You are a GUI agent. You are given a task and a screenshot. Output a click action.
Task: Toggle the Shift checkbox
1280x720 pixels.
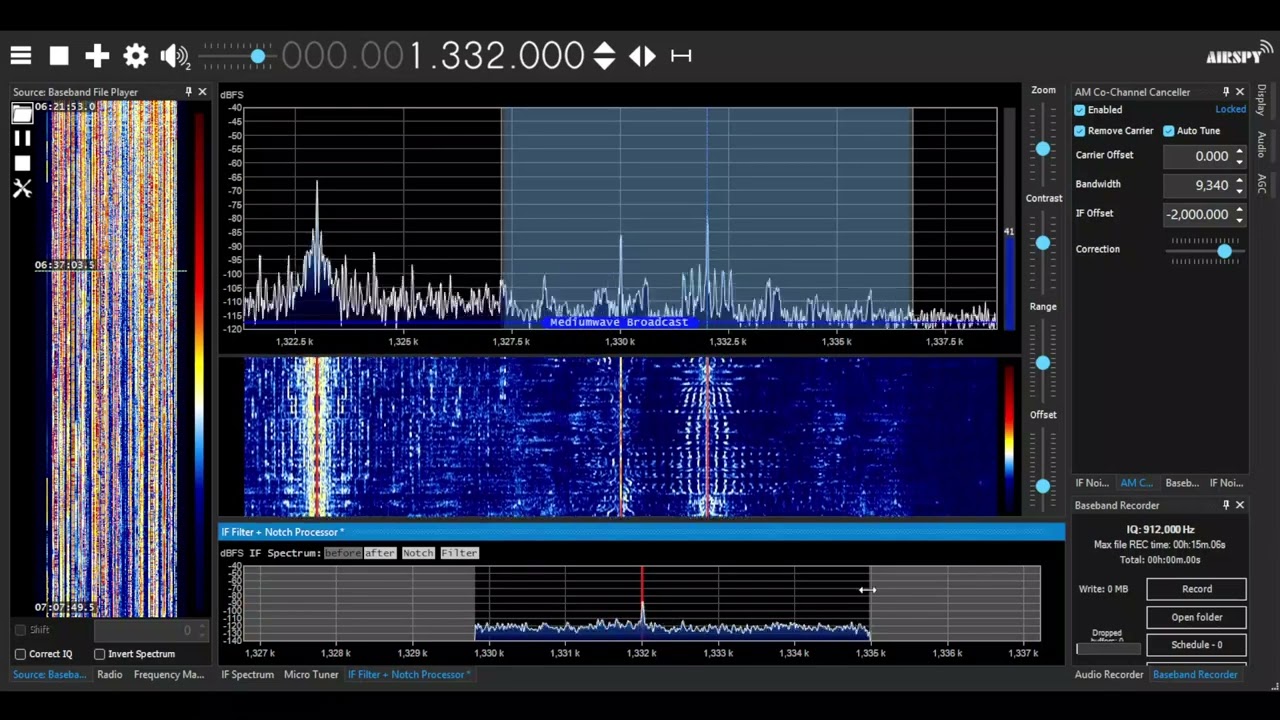(20, 630)
